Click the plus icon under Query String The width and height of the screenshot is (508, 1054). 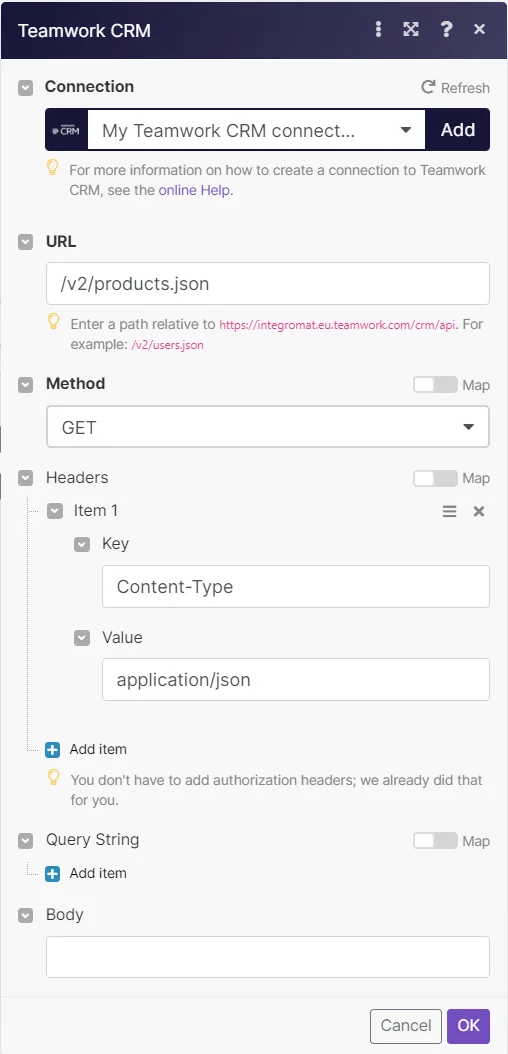tap(52, 874)
